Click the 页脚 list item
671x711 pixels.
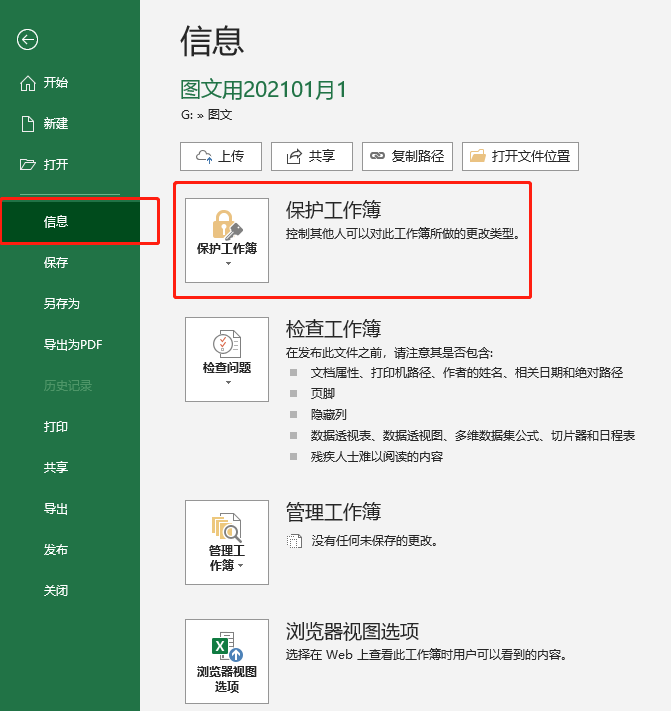(x=323, y=394)
